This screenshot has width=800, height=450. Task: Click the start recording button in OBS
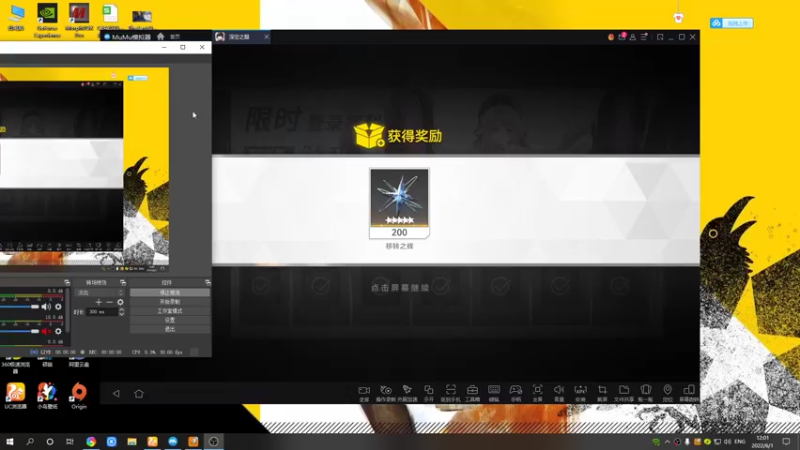(x=170, y=302)
